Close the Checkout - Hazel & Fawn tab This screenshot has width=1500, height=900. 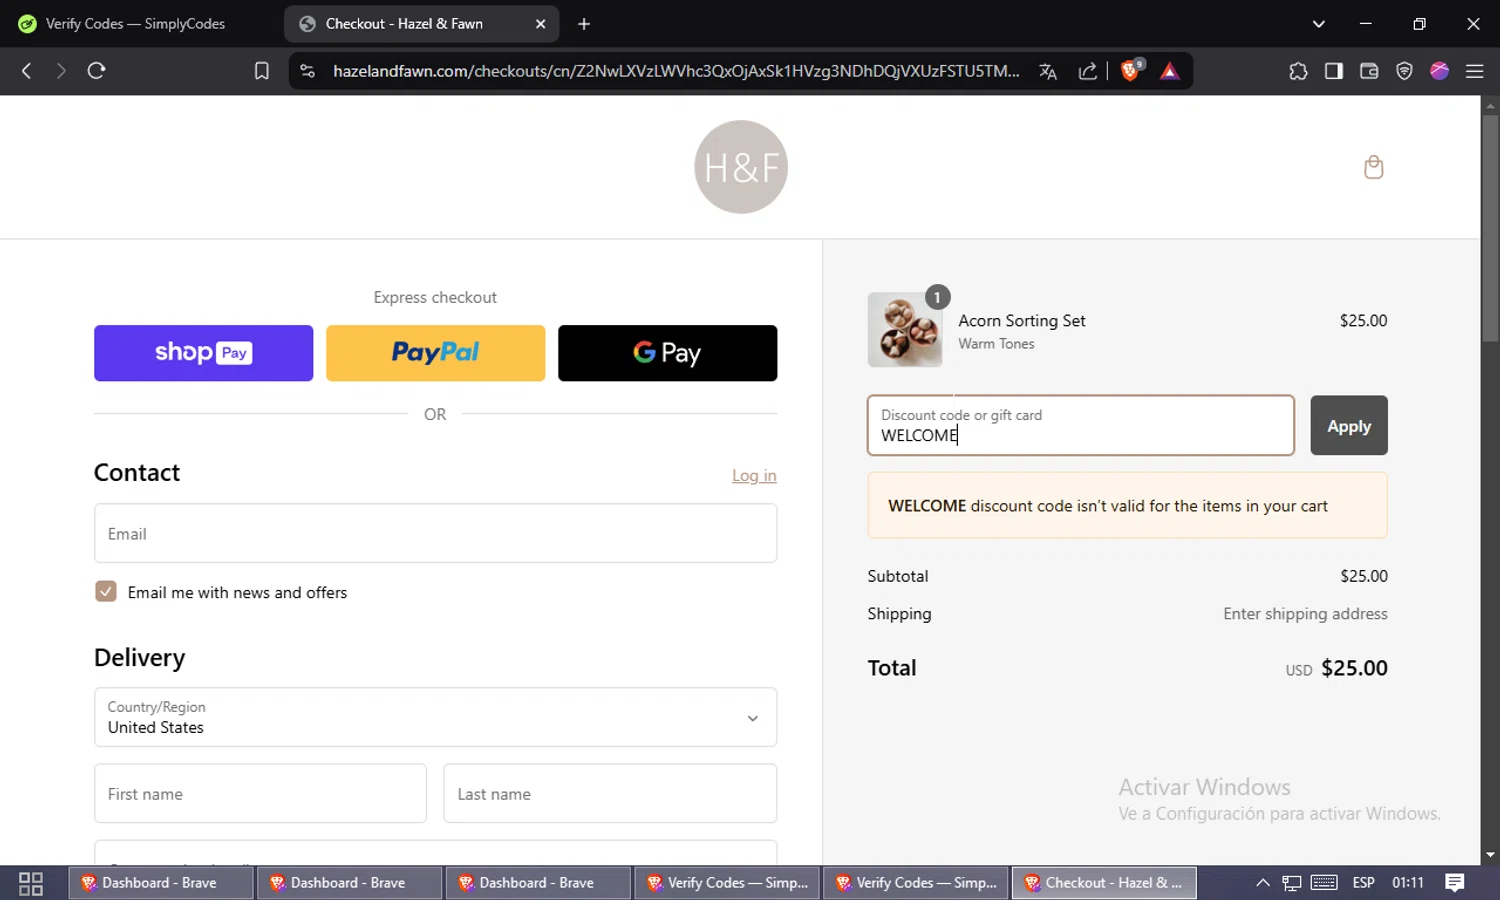(x=540, y=24)
